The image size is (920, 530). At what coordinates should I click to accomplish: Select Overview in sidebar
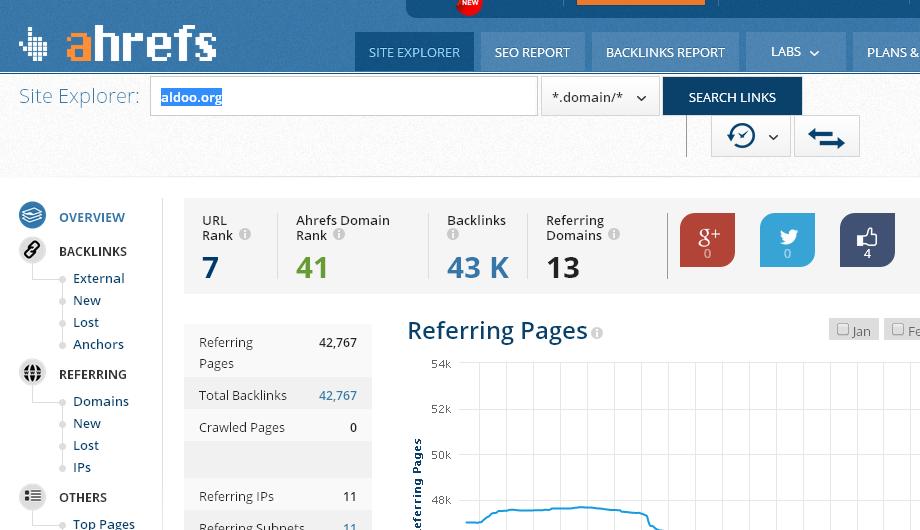[92, 217]
